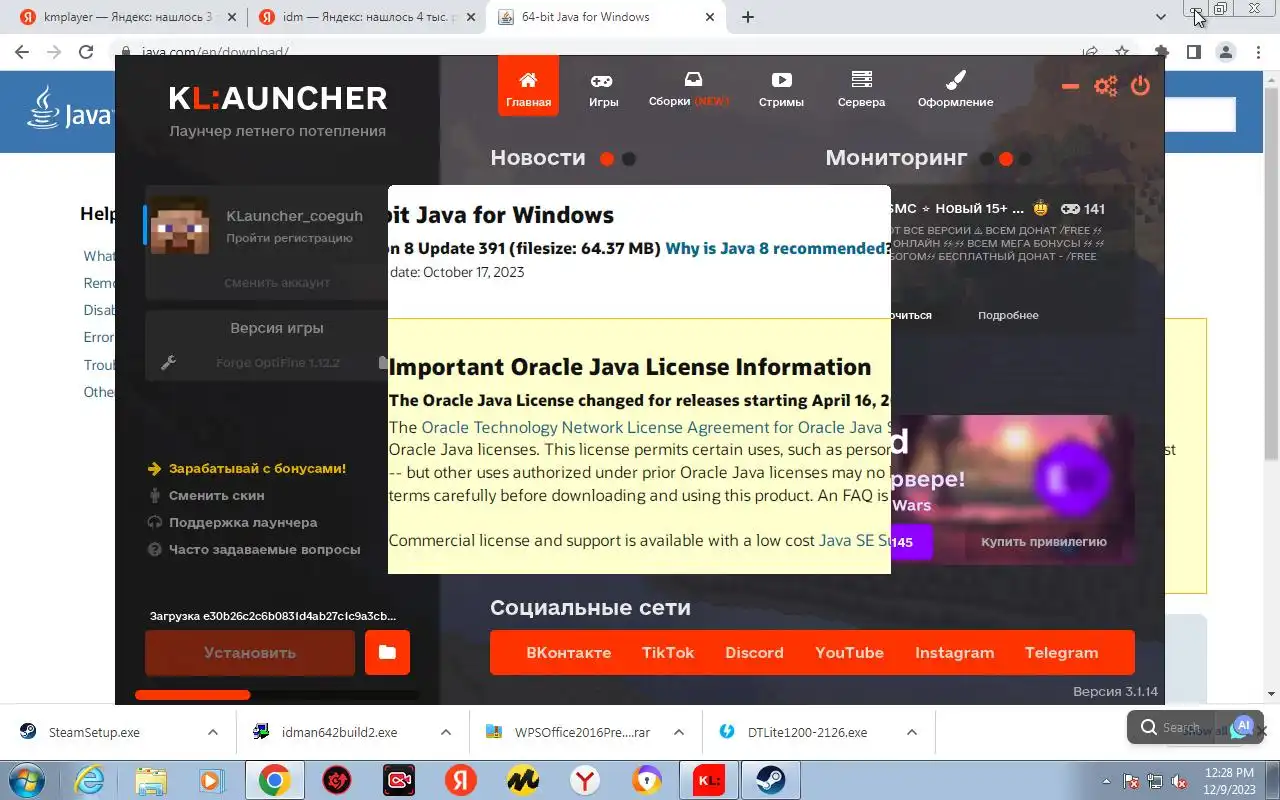The width and height of the screenshot is (1280, 800).
Task: Open the Discord social link
Action: coord(754,653)
